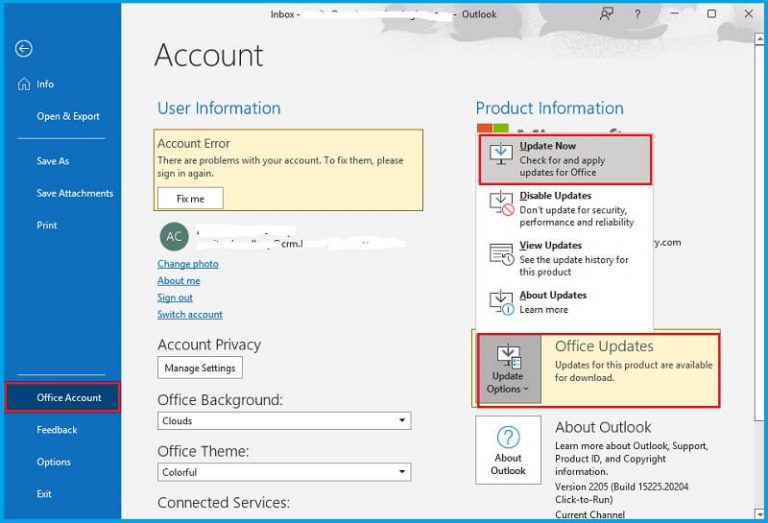Click the Account Error heading text
The image size is (768, 523).
(x=193, y=143)
